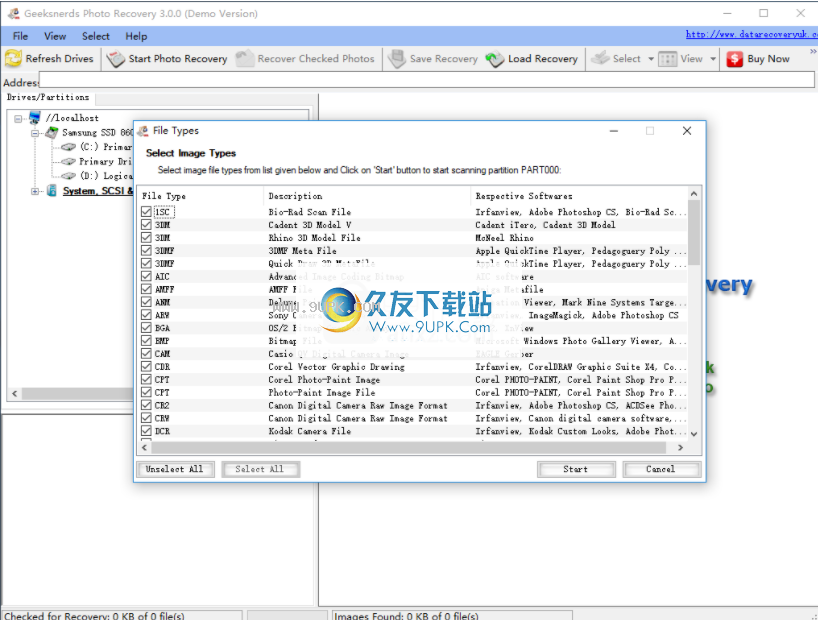Open the File menu
The height and width of the screenshot is (620, 818).
point(20,36)
